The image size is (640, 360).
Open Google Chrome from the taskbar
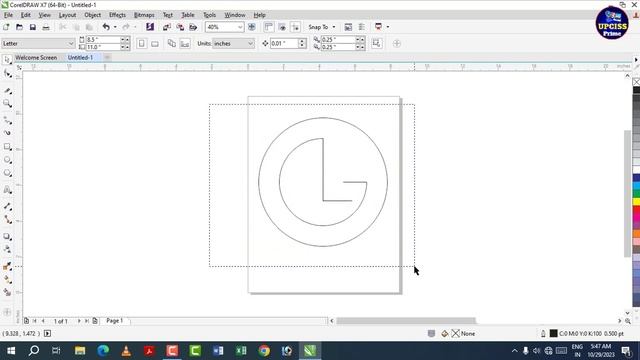click(x=264, y=351)
